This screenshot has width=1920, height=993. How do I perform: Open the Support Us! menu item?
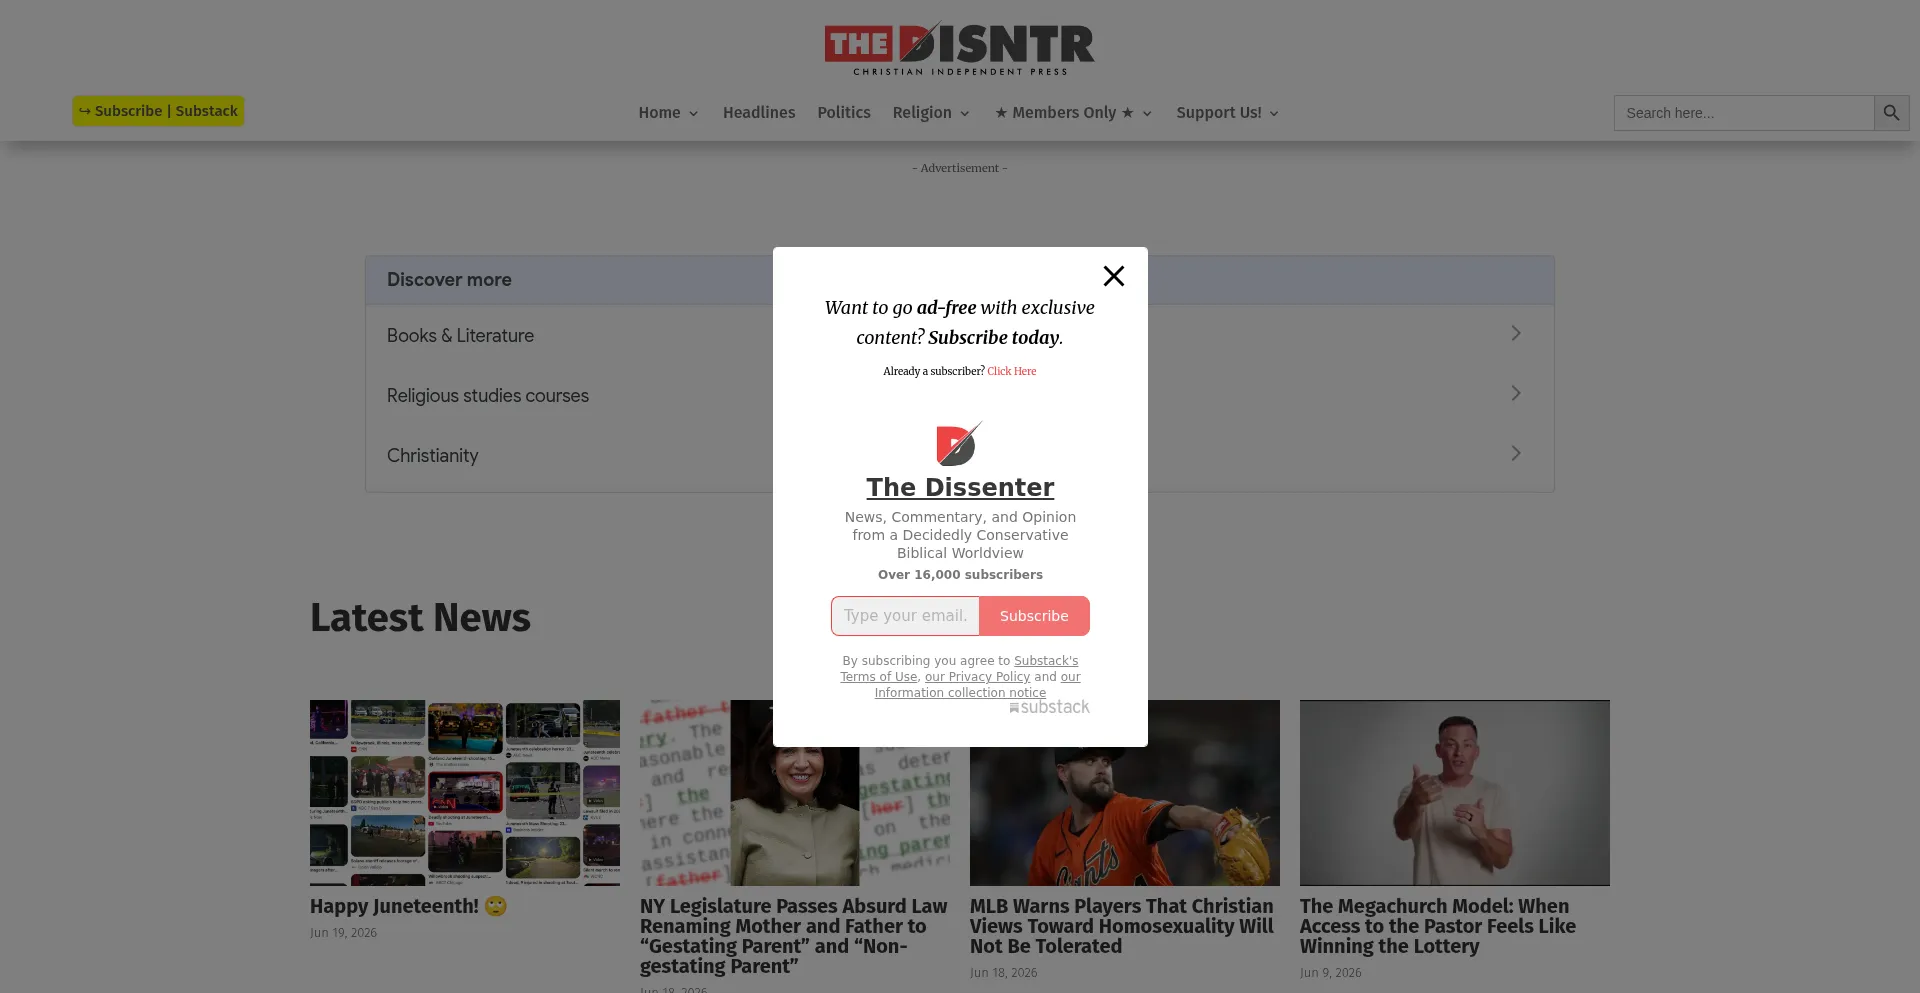[1219, 113]
